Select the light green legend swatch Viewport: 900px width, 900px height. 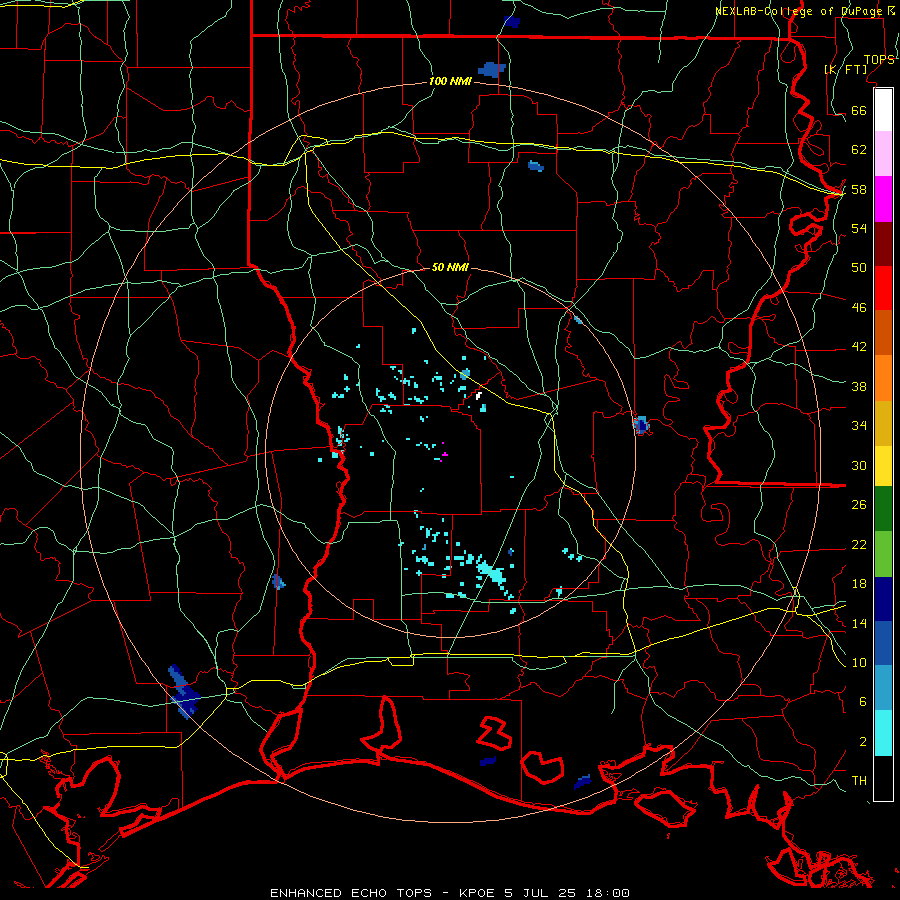pos(883,554)
